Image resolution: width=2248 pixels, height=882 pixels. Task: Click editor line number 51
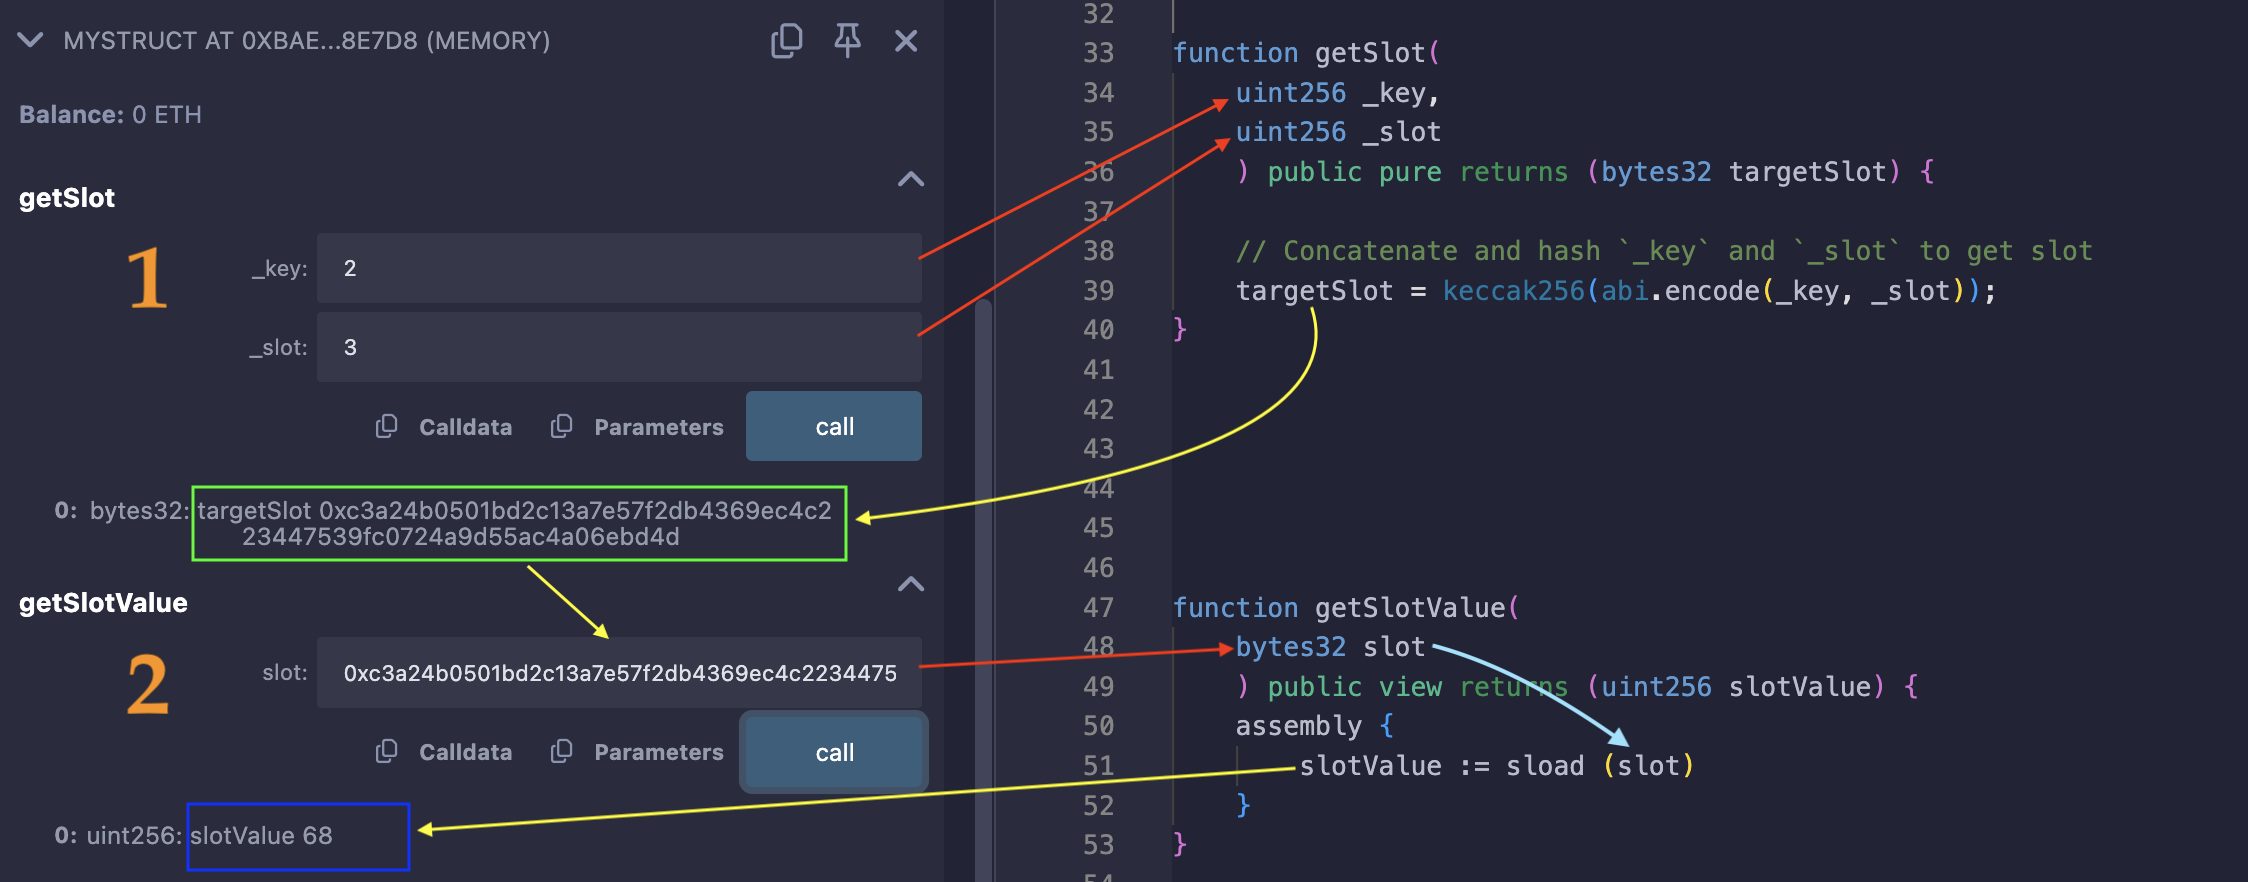coord(1098,766)
